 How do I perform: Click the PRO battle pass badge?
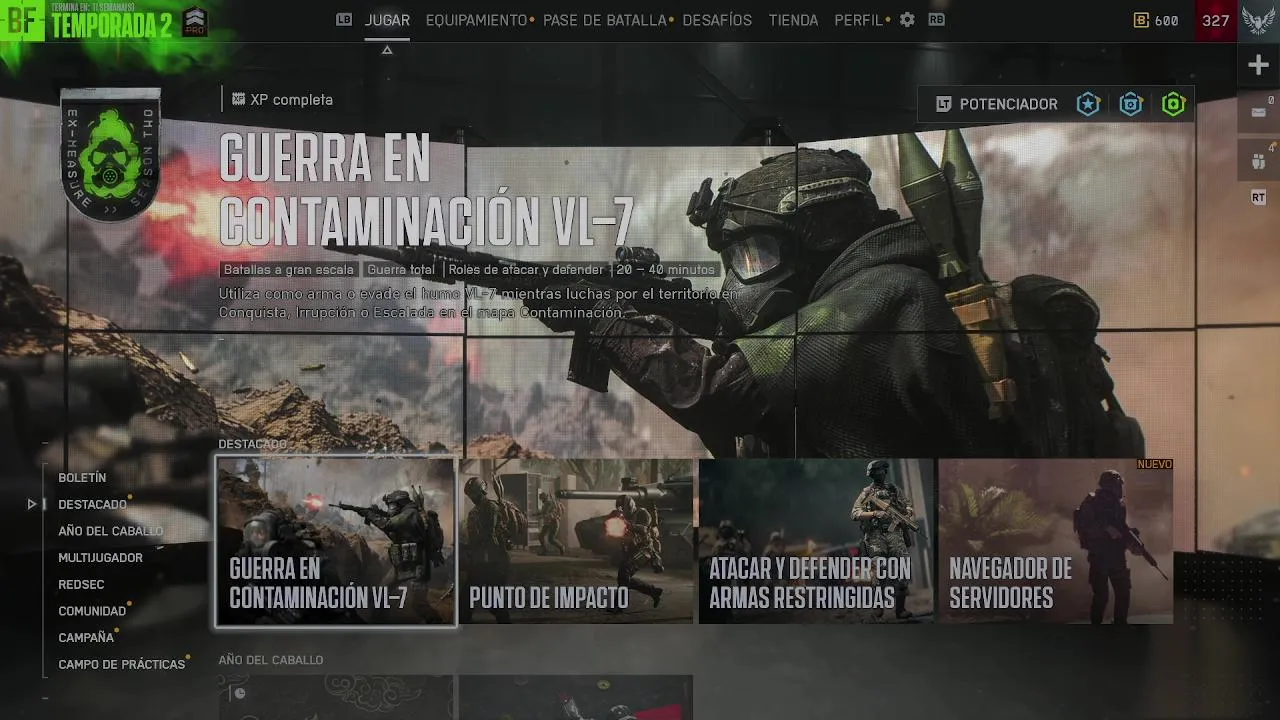click(195, 22)
